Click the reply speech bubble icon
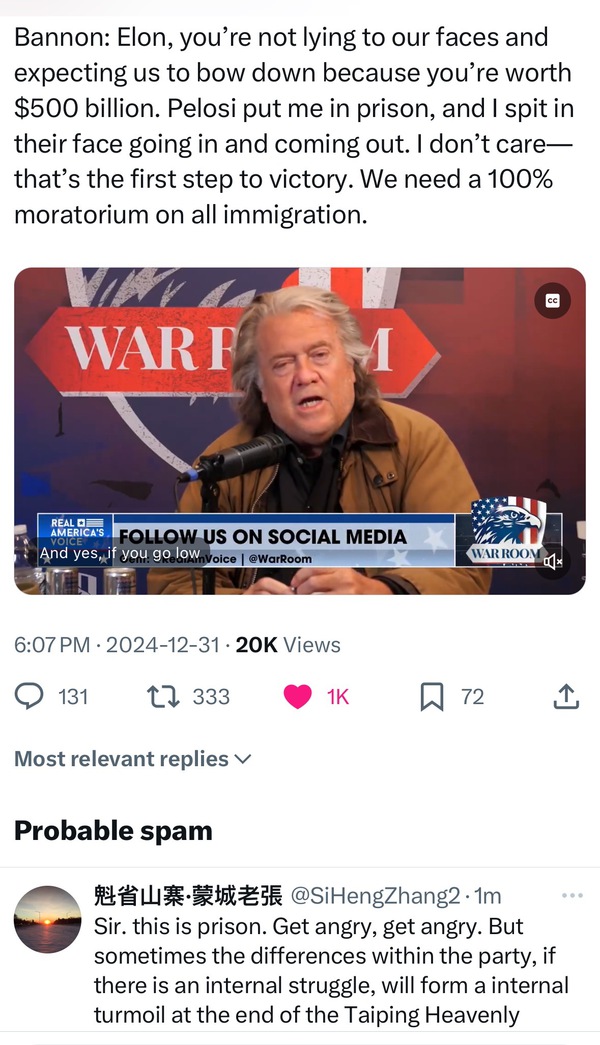Image resolution: width=600 pixels, height=1045 pixels. click(31, 696)
